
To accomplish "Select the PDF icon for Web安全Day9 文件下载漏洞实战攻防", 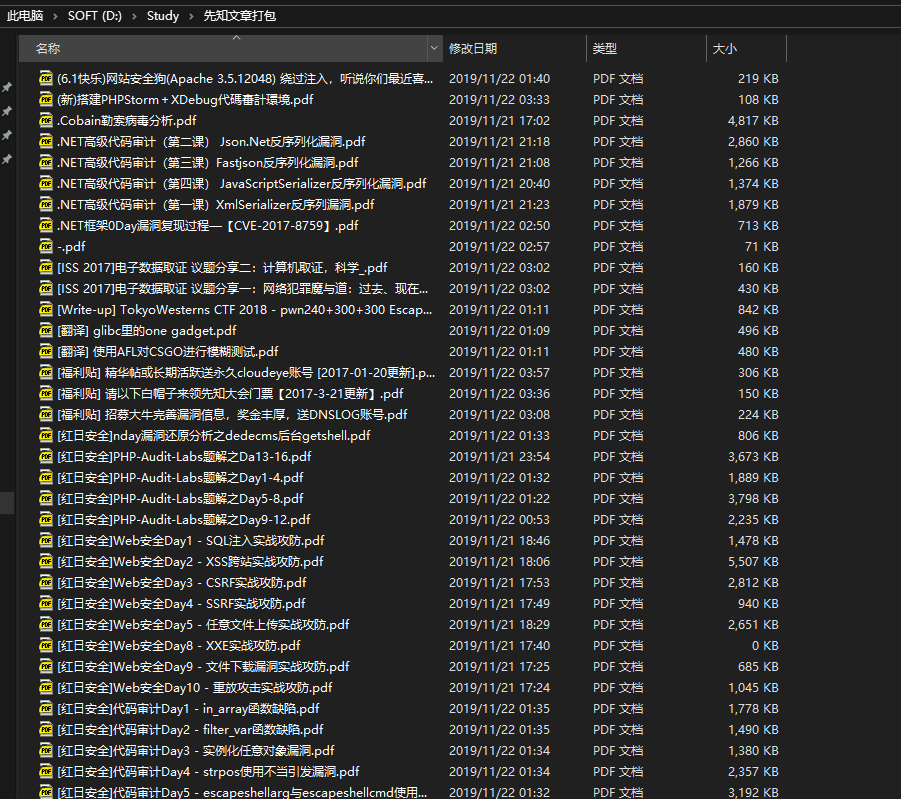I will [x=46, y=666].
